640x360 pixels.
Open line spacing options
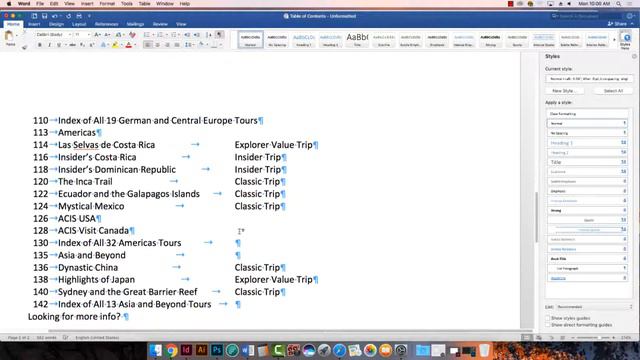(189, 45)
